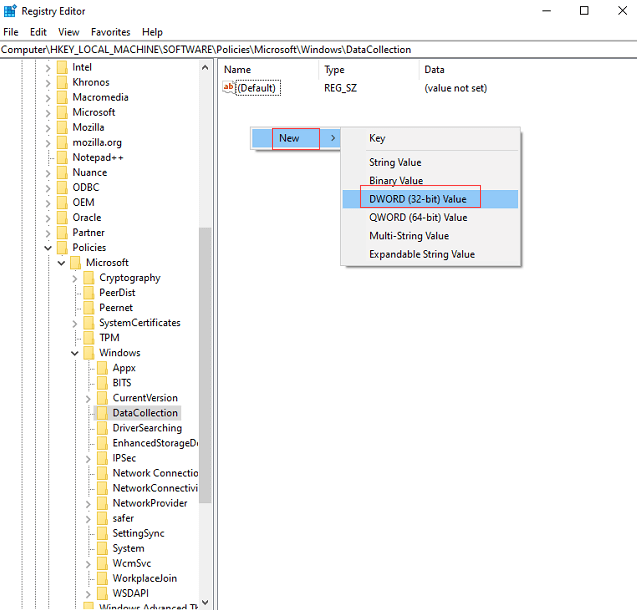637x610 pixels.
Task: Click the Nuance folder icon
Action: coord(62,173)
